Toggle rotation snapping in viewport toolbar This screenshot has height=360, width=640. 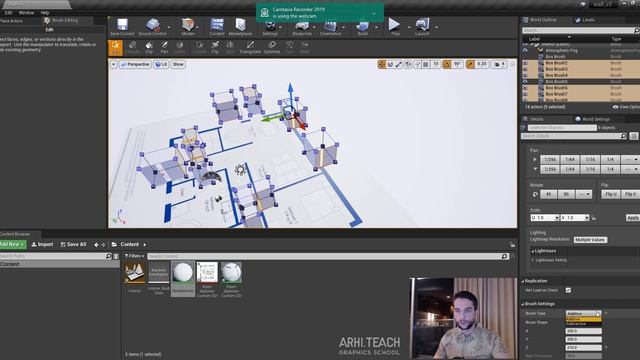pos(447,64)
